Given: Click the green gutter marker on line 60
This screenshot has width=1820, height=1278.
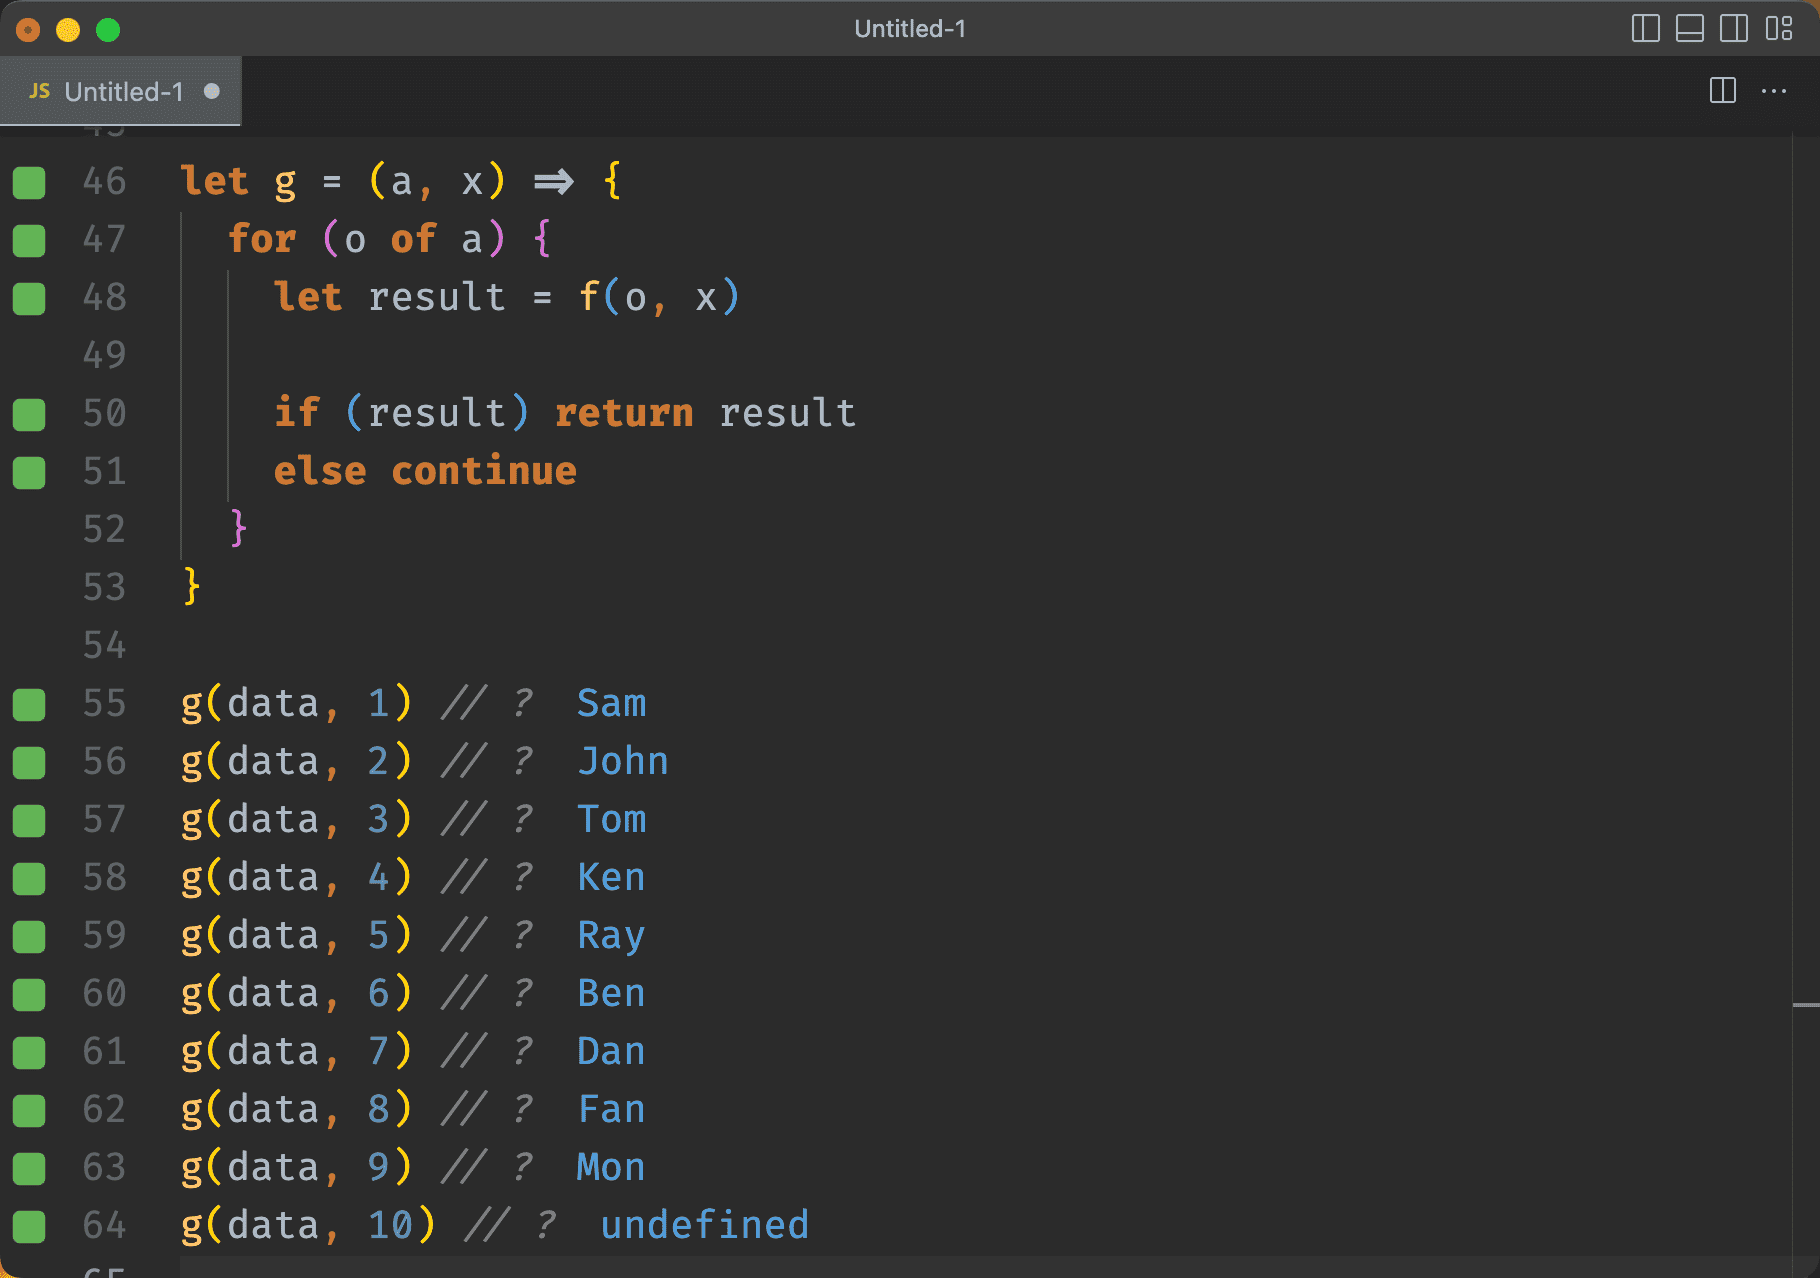Looking at the screenshot, I should 29,995.
